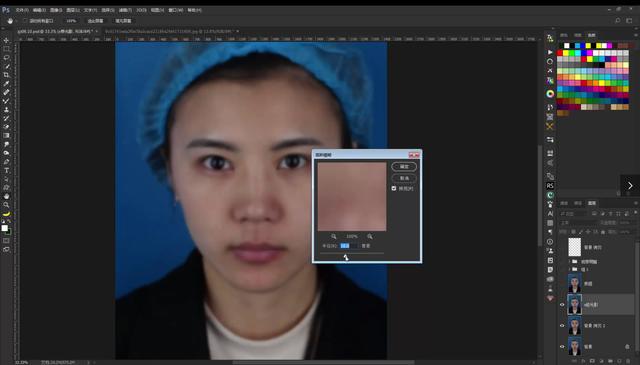Click the zoom-in magnifier in blur dialog

tap(369, 236)
